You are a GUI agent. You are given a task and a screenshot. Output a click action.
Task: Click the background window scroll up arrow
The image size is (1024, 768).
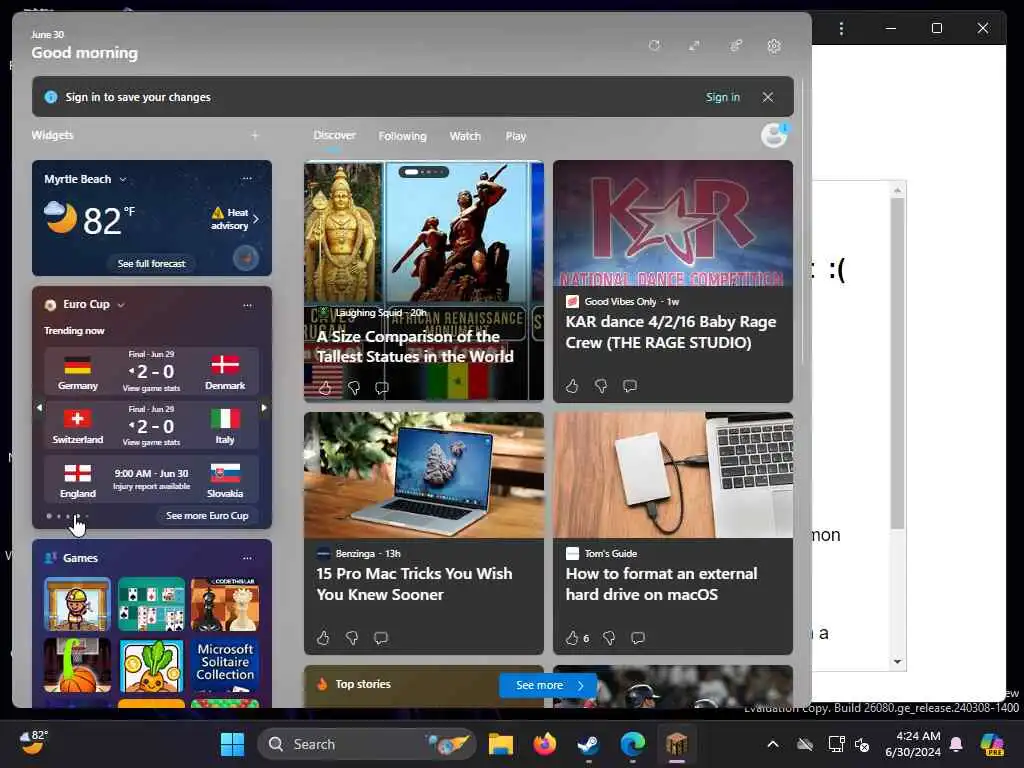tap(898, 190)
